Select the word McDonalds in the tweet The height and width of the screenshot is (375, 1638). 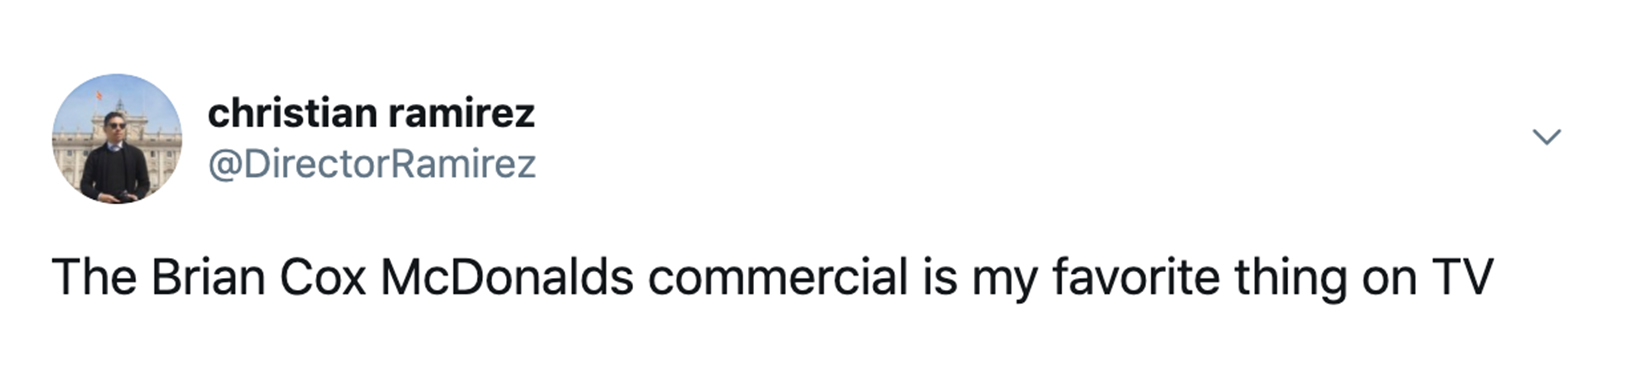507,278
